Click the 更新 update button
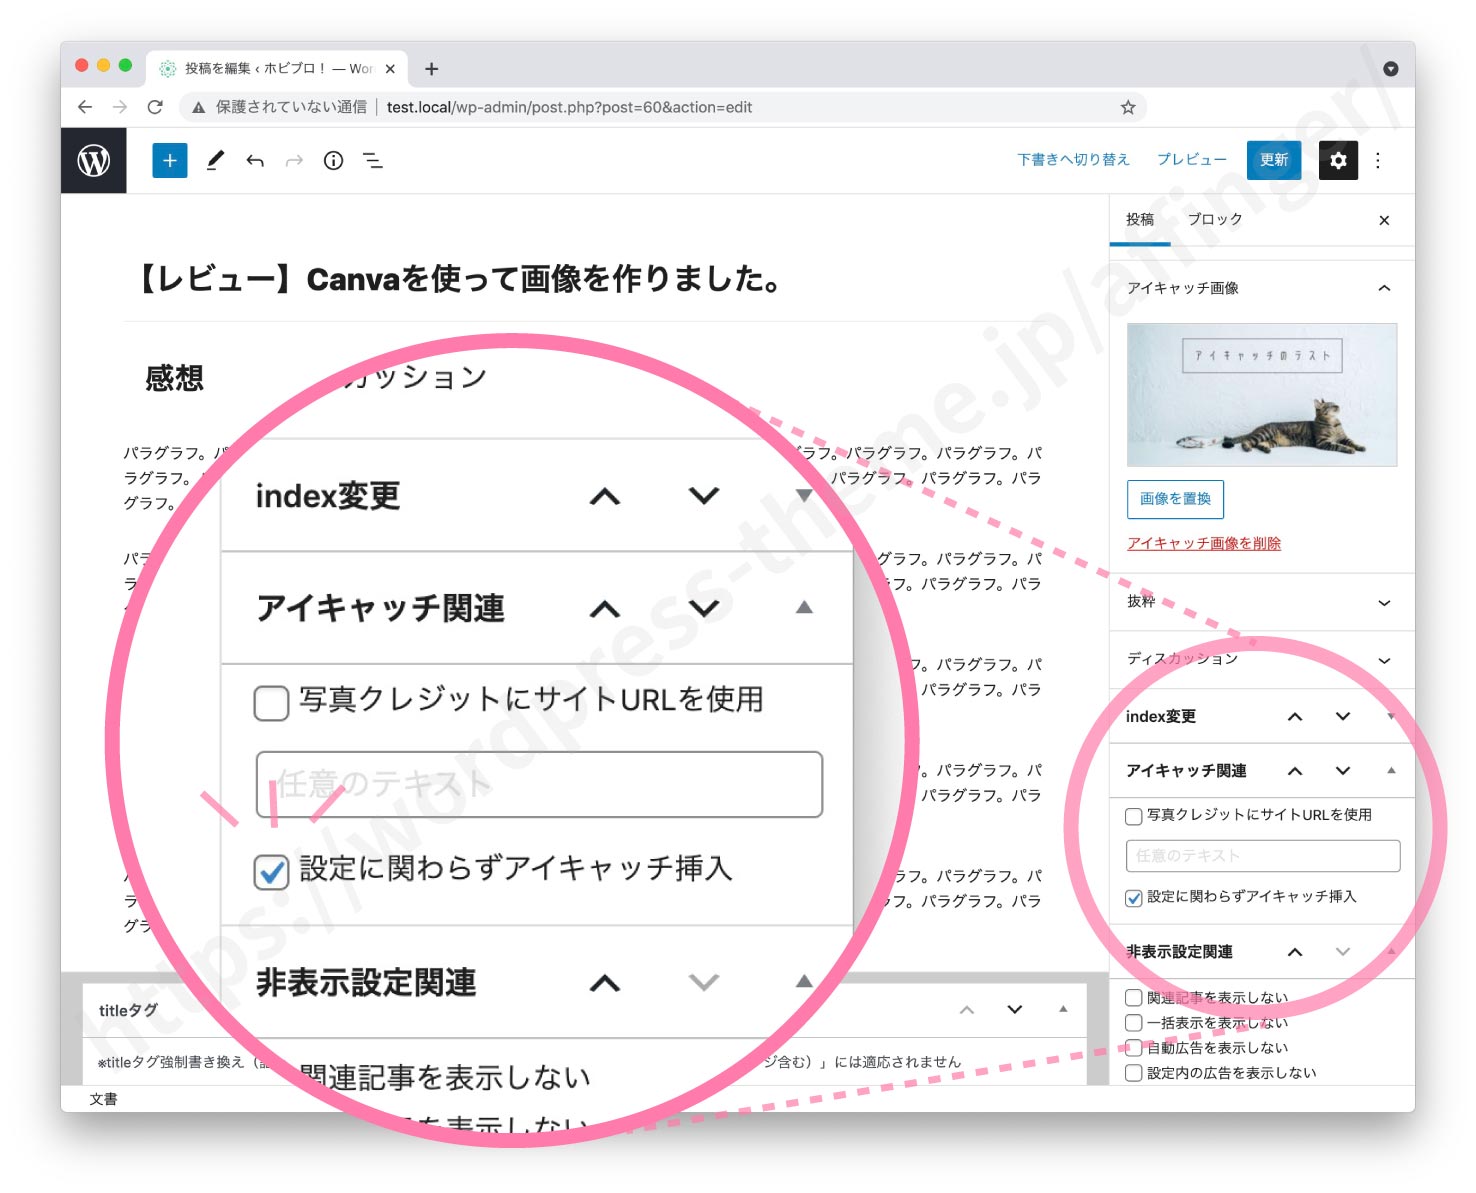Image resolution: width=1476 pixels, height=1193 pixels. click(1274, 160)
